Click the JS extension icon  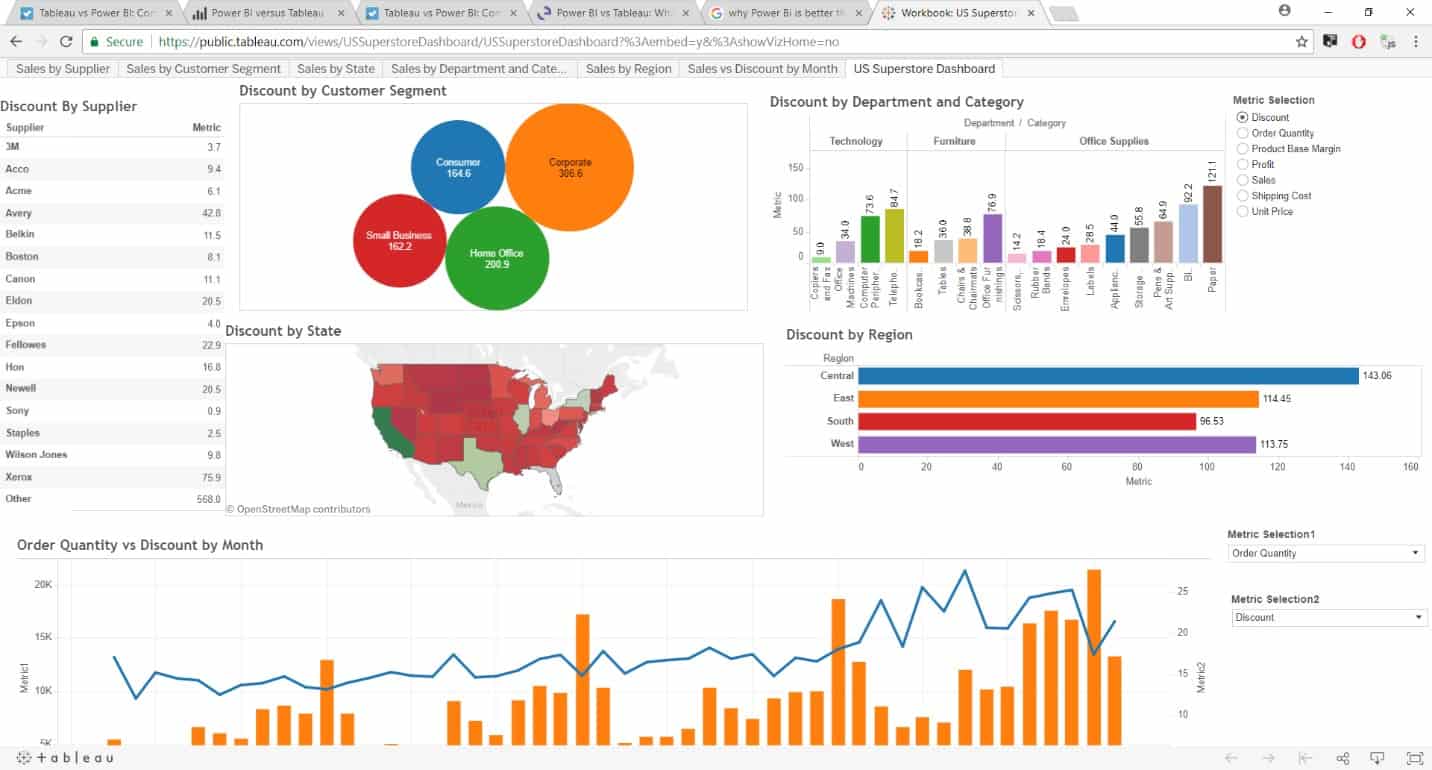pos(1387,42)
